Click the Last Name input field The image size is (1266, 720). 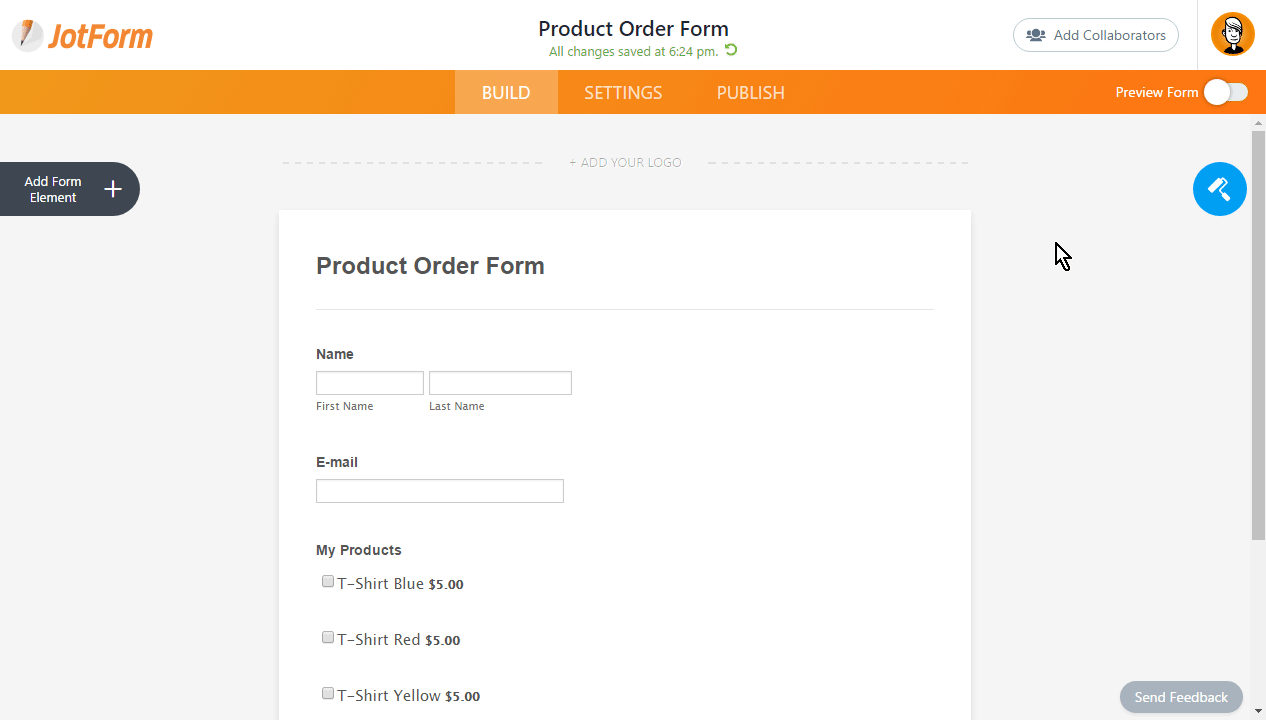500,383
